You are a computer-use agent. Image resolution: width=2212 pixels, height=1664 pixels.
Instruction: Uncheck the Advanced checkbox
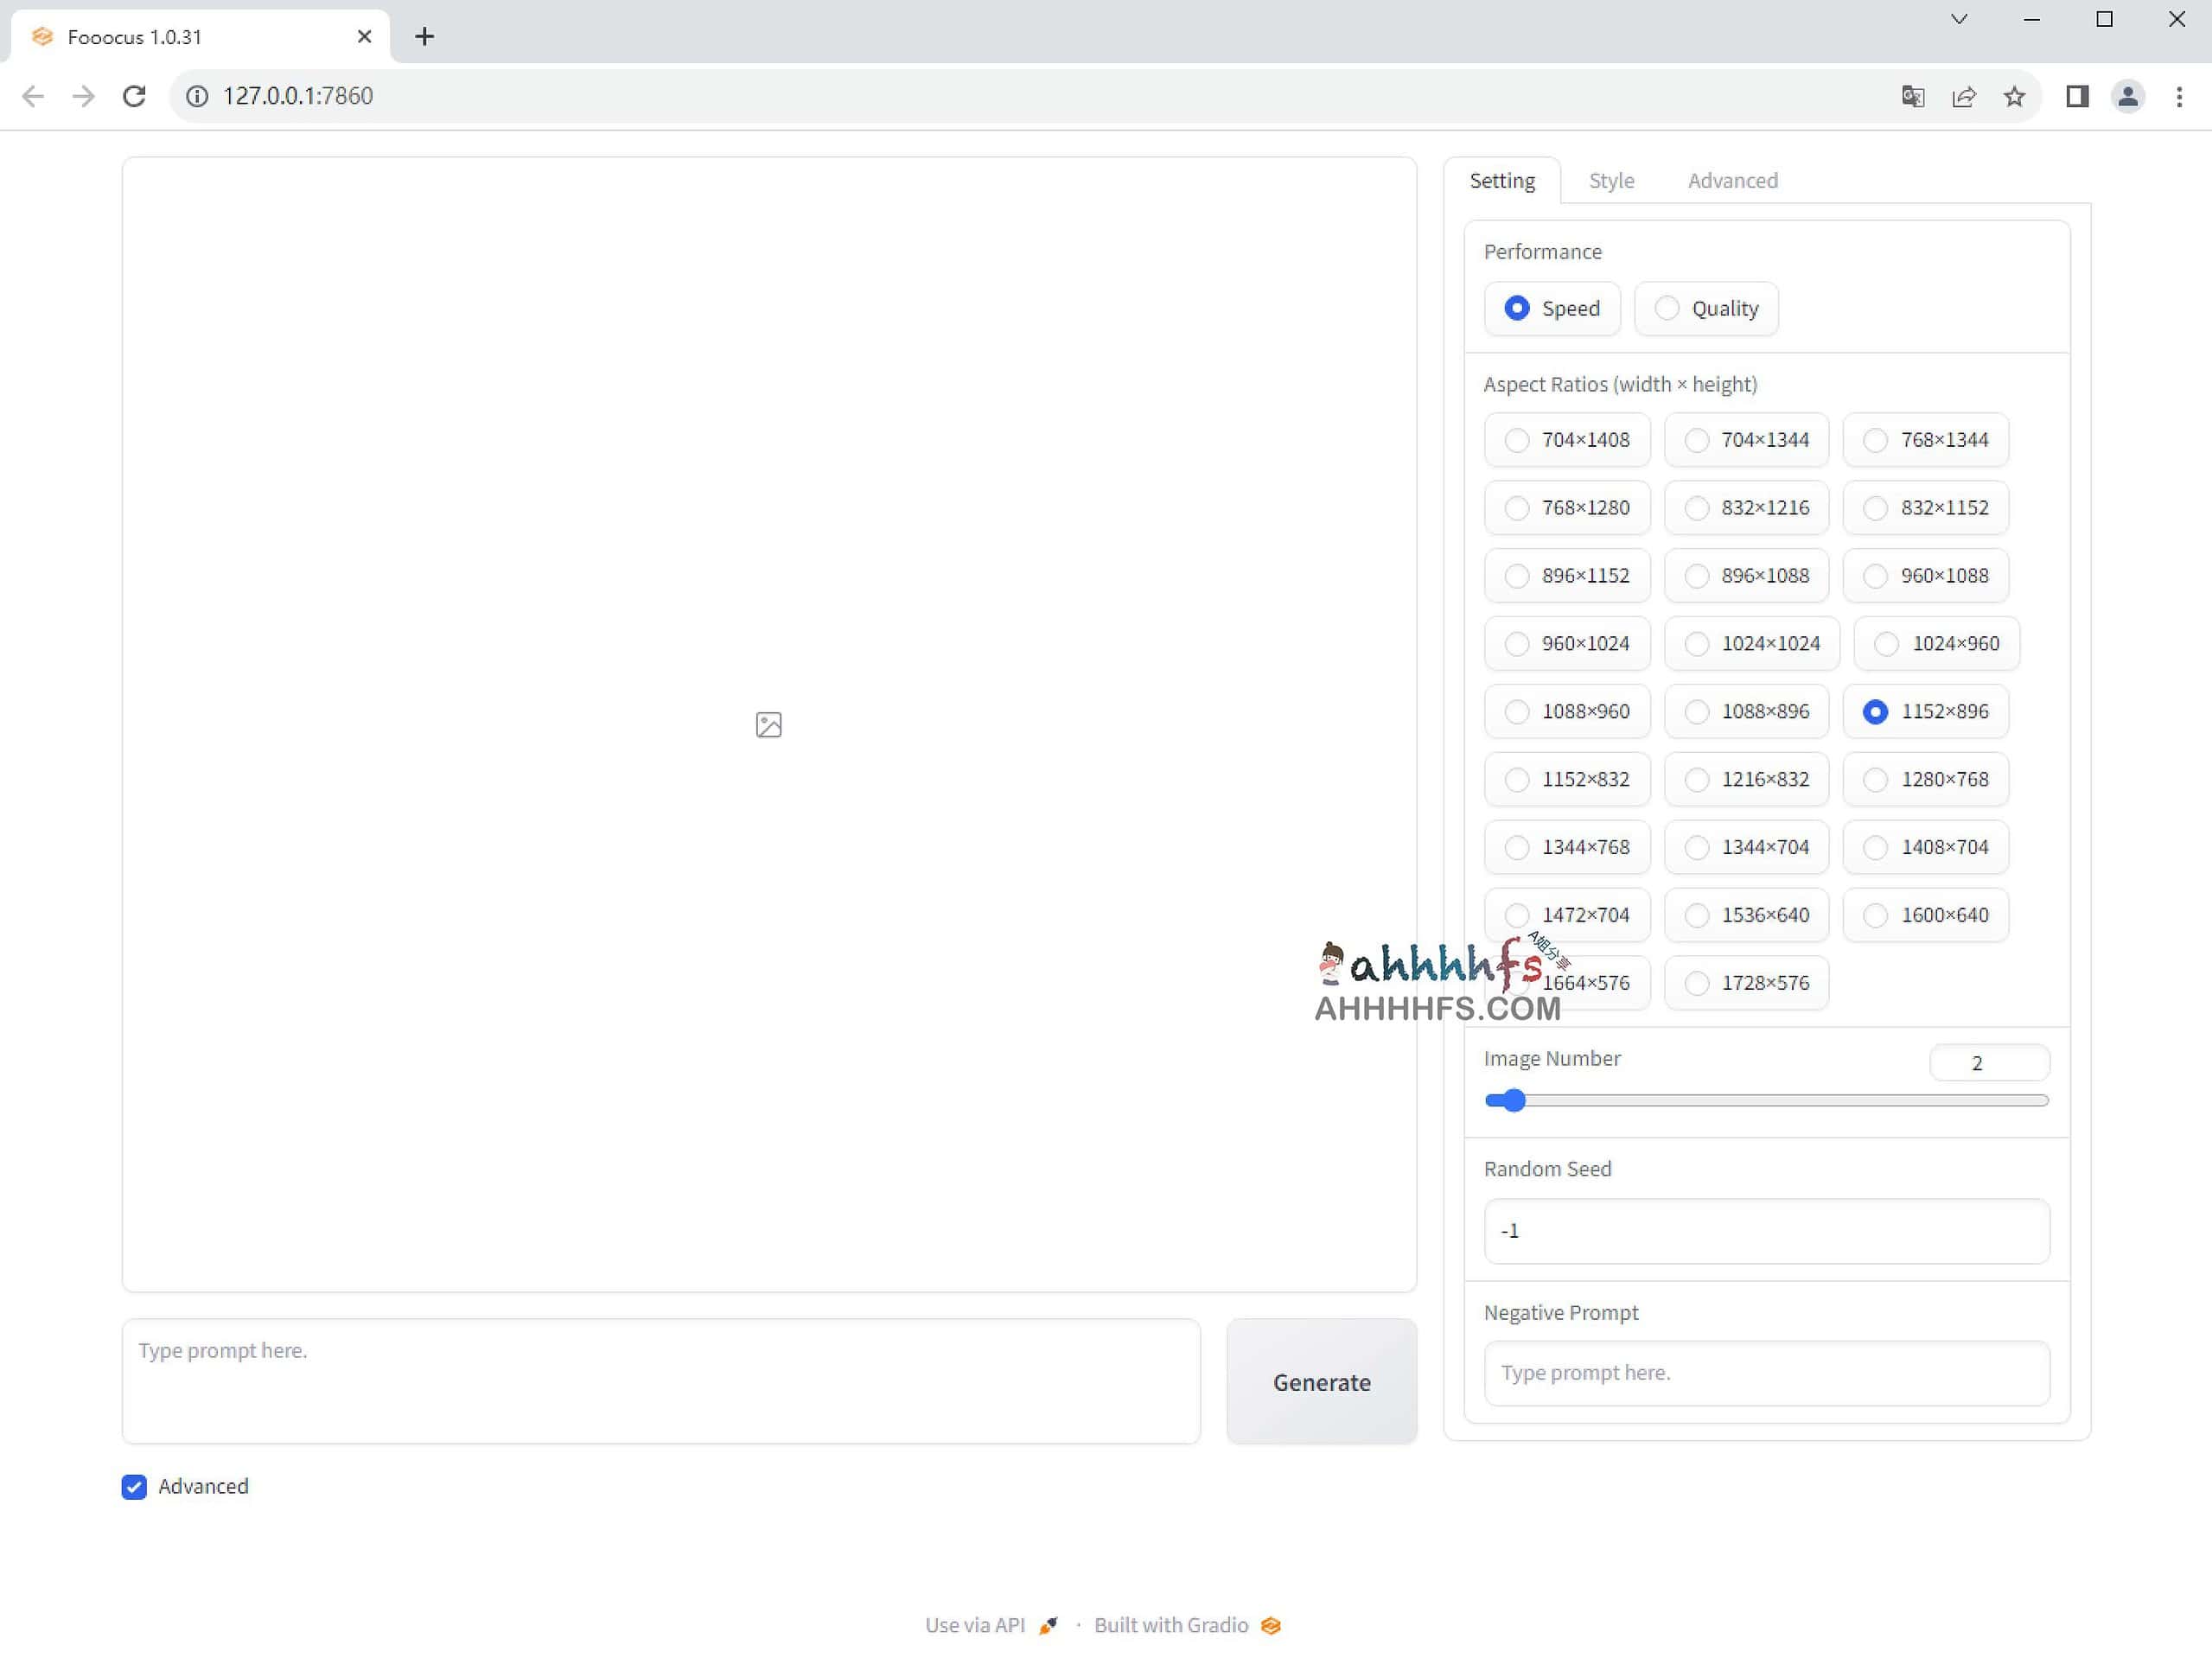tap(135, 1487)
